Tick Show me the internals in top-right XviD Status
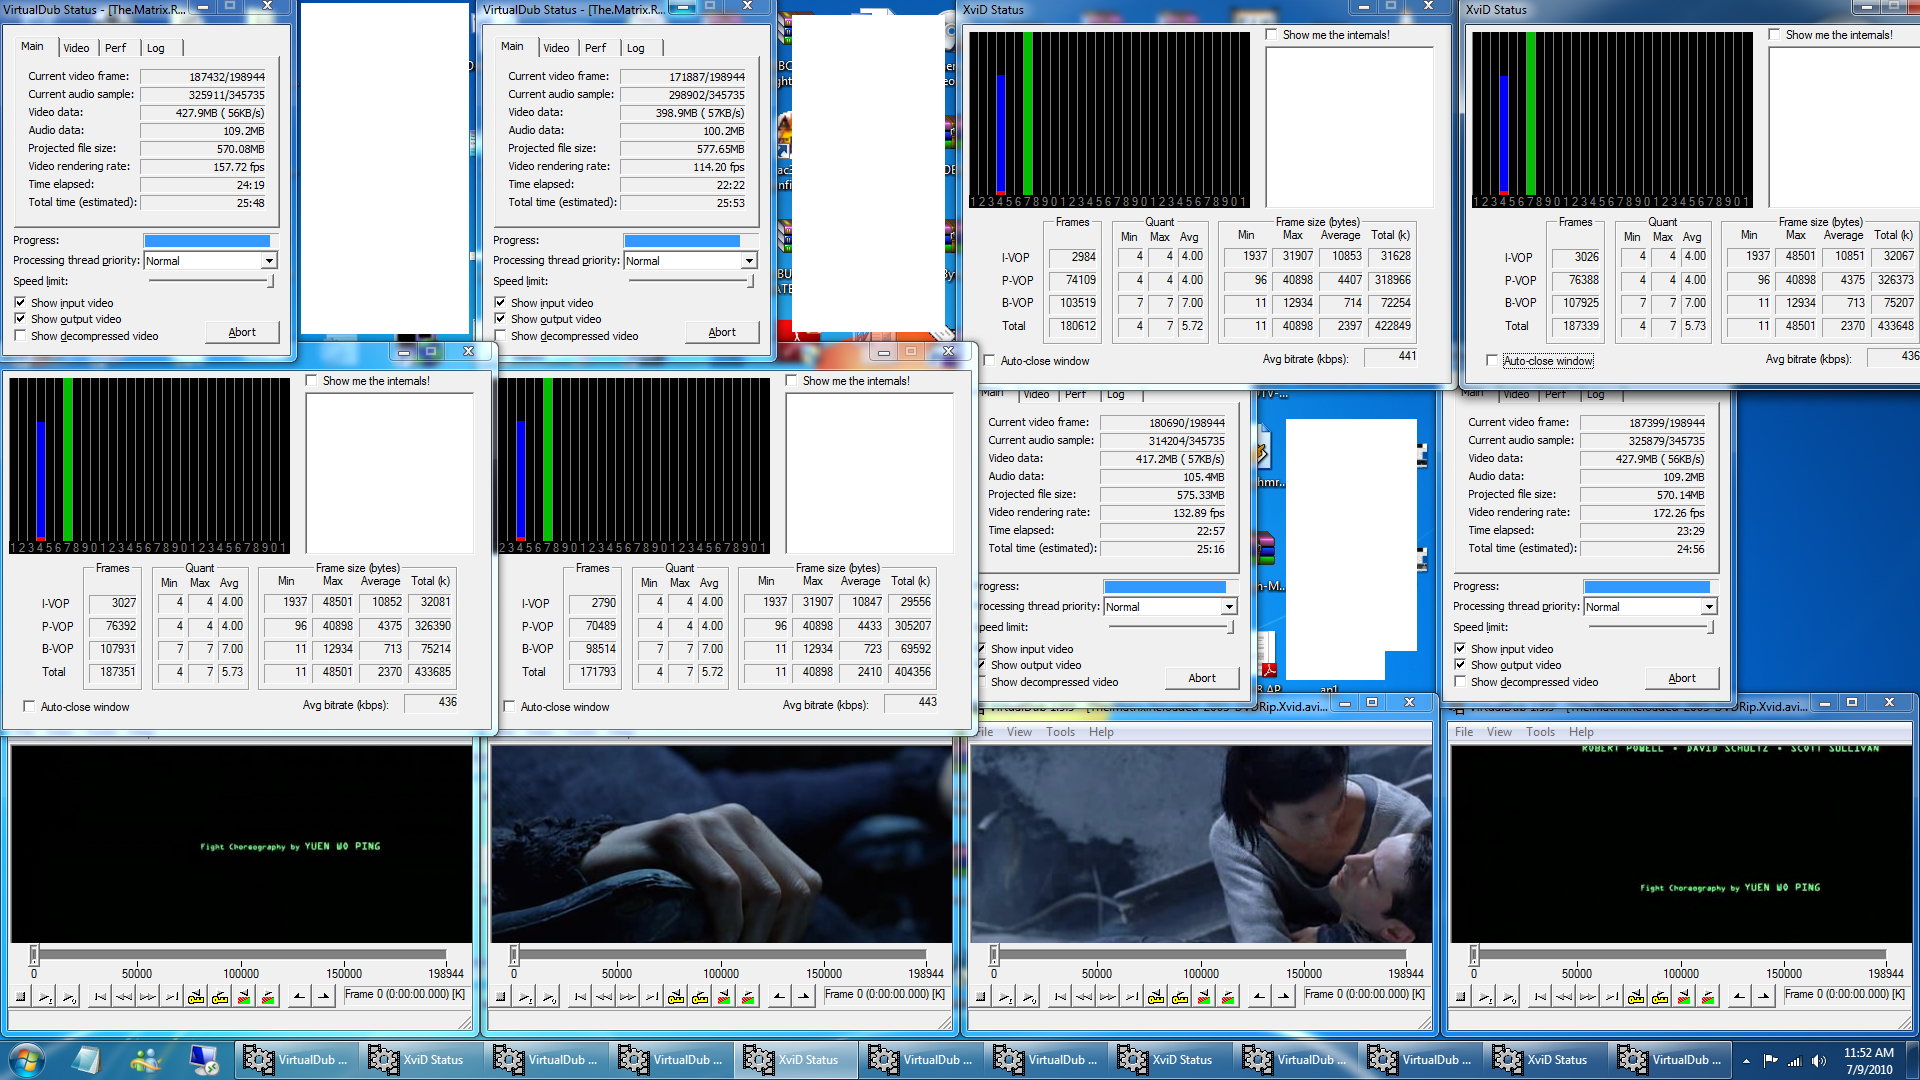The height and width of the screenshot is (1080, 1920). 1774,35
